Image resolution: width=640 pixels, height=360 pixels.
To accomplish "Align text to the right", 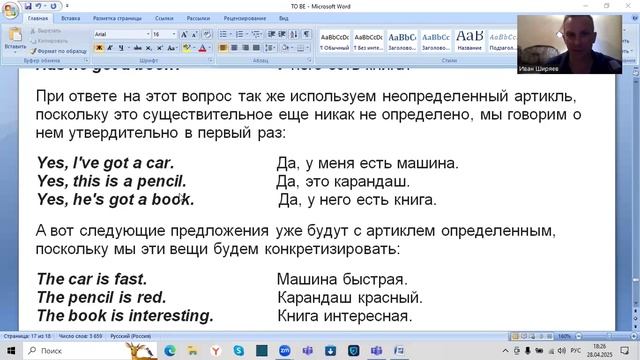I will point(245,48).
